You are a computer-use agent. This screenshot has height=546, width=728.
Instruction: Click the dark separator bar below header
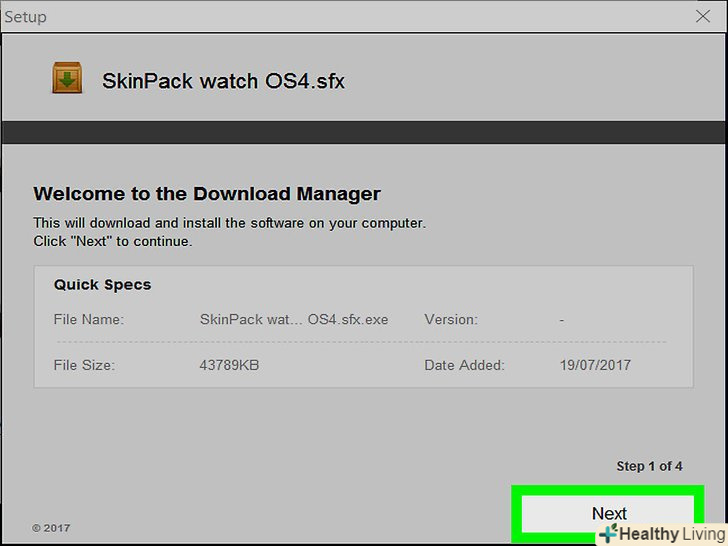point(364,133)
